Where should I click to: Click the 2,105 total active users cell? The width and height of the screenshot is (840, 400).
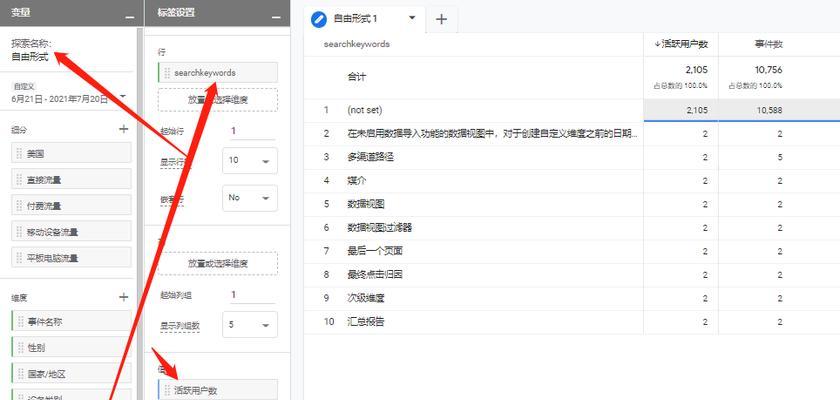(681, 77)
